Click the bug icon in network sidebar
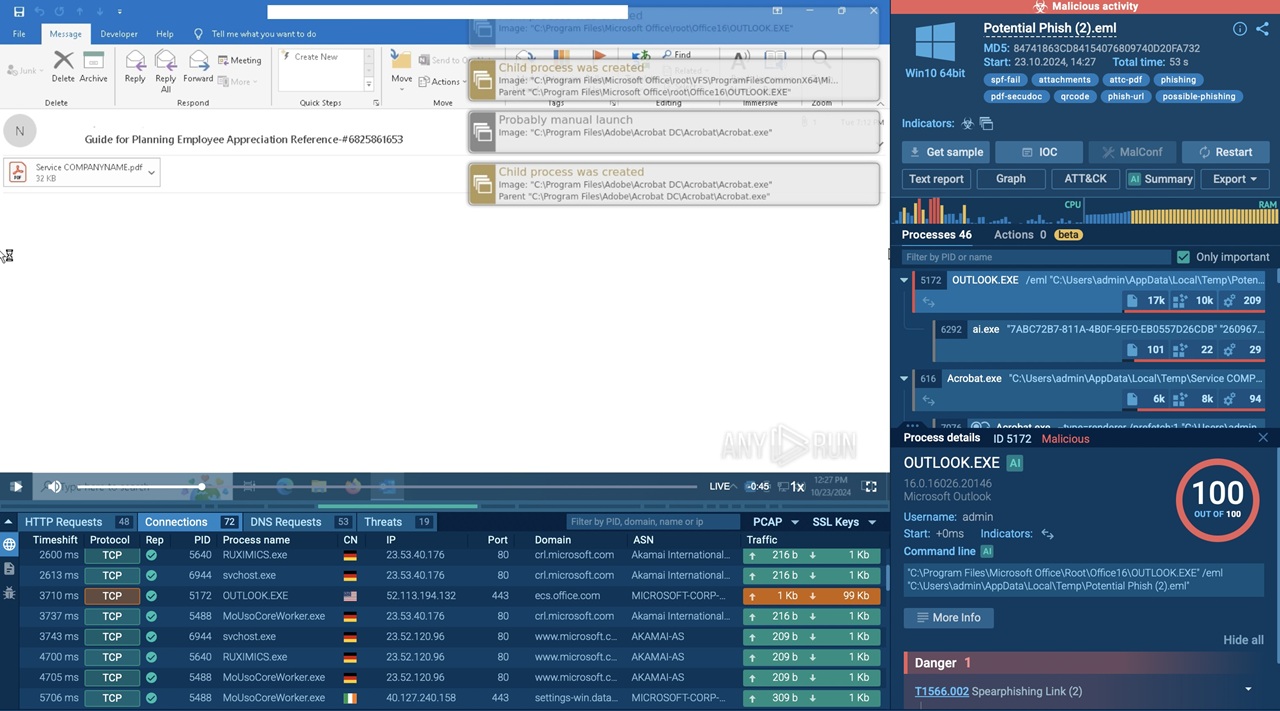The height and width of the screenshot is (711, 1280). [x=9, y=593]
